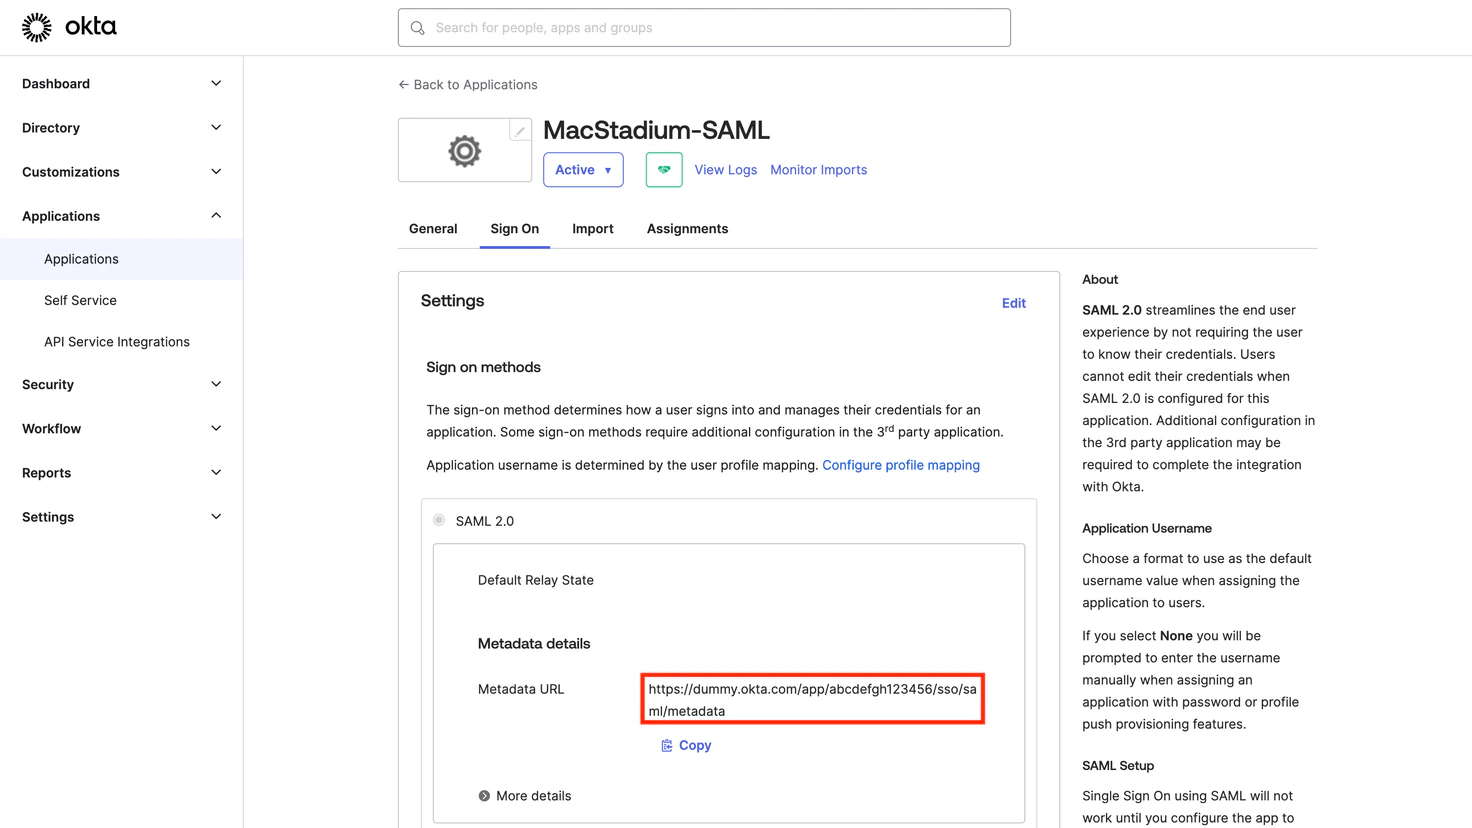The width and height of the screenshot is (1472, 828).
Task: Click the arrow icon beside More details
Action: (484, 796)
